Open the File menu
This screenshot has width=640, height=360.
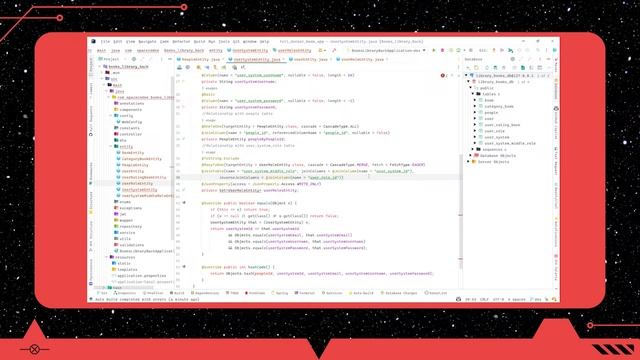(105, 42)
